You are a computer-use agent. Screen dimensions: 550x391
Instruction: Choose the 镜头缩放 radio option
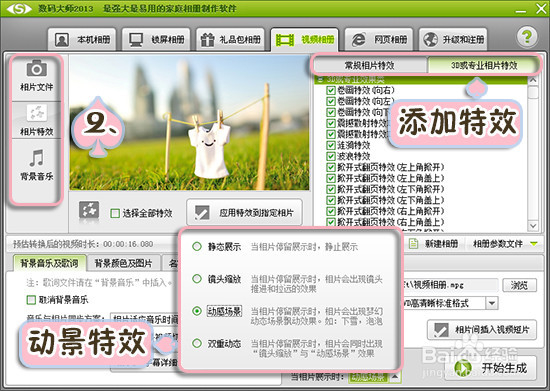point(197,279)
